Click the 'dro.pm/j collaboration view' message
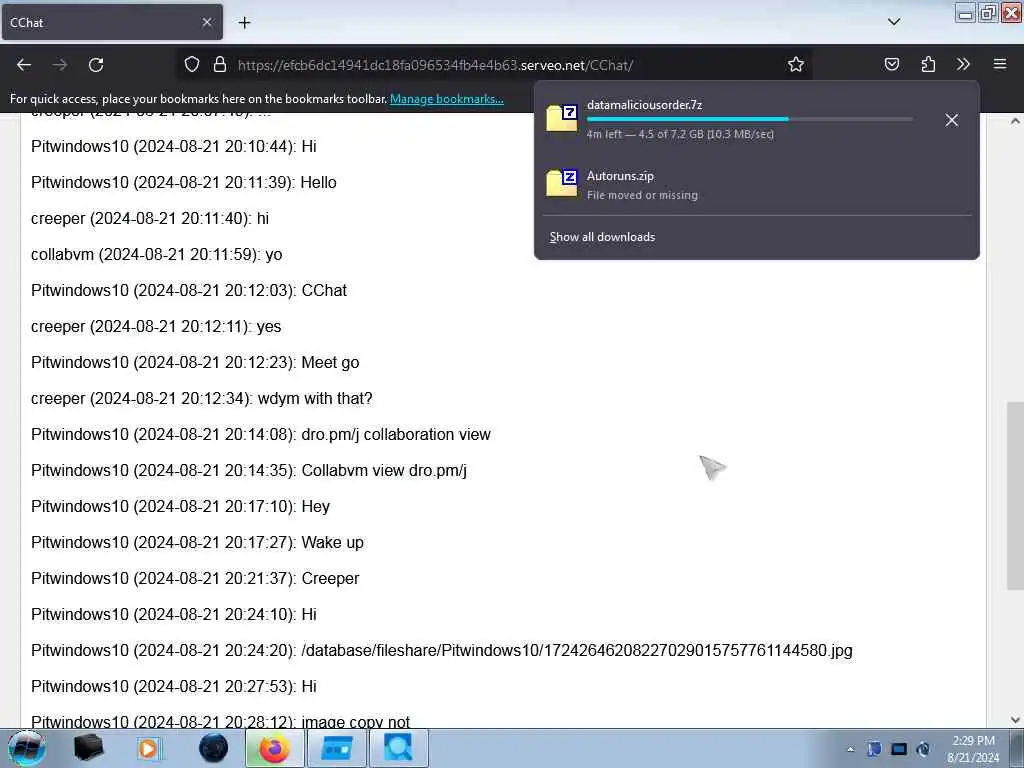 (x=261, y=434)
